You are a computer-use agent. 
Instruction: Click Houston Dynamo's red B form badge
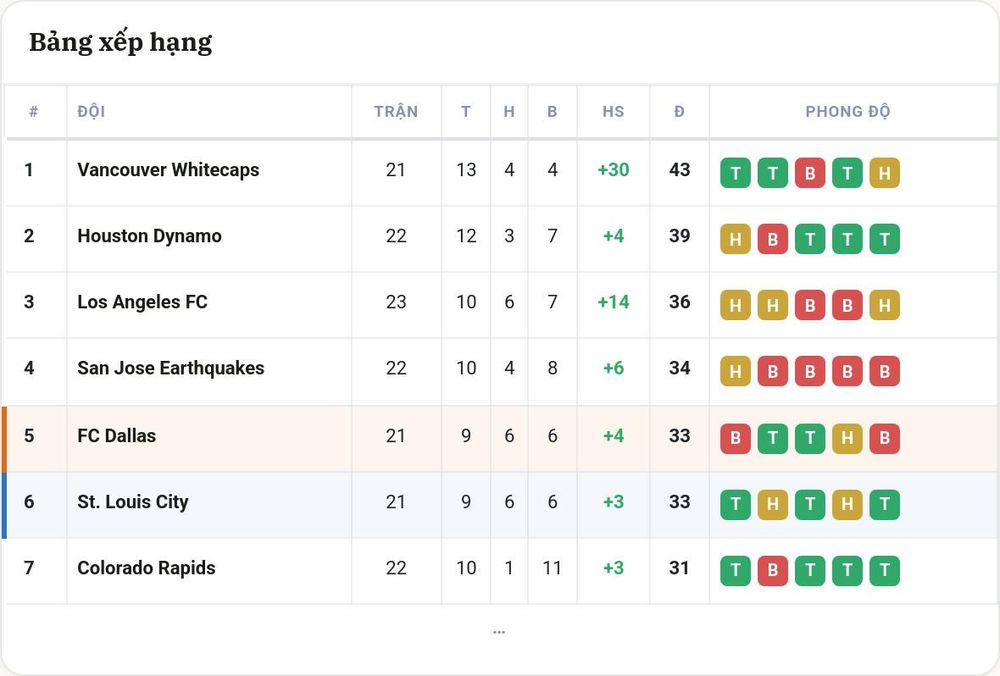click(x=772, y=239)
